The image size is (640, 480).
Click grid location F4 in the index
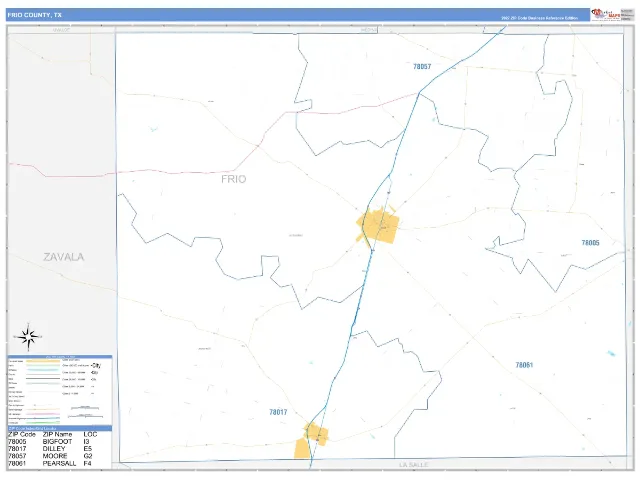pyautogui.click(x=87, y=463)
